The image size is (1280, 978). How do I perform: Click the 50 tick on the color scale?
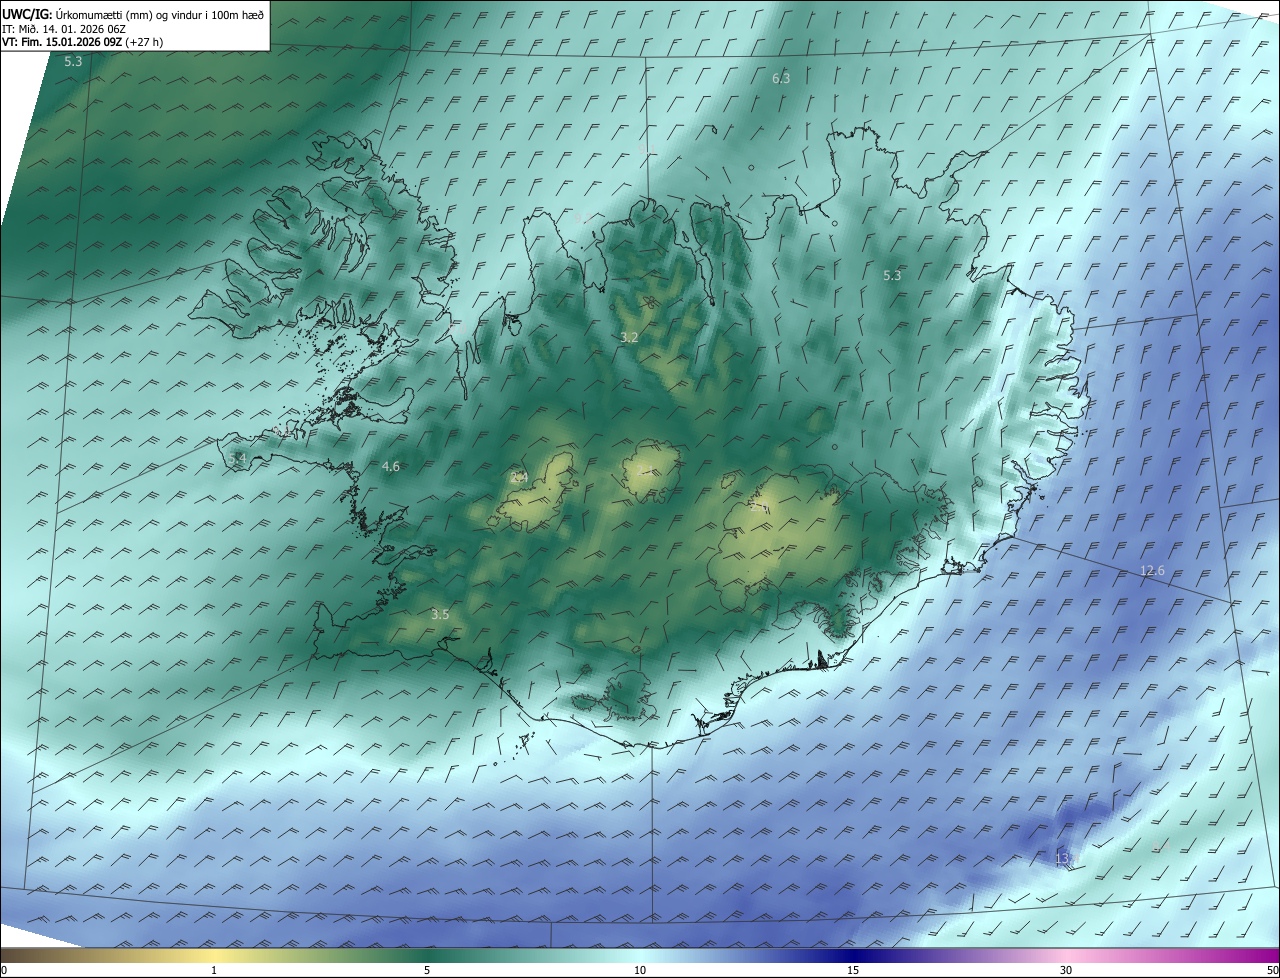point(1272,970)
